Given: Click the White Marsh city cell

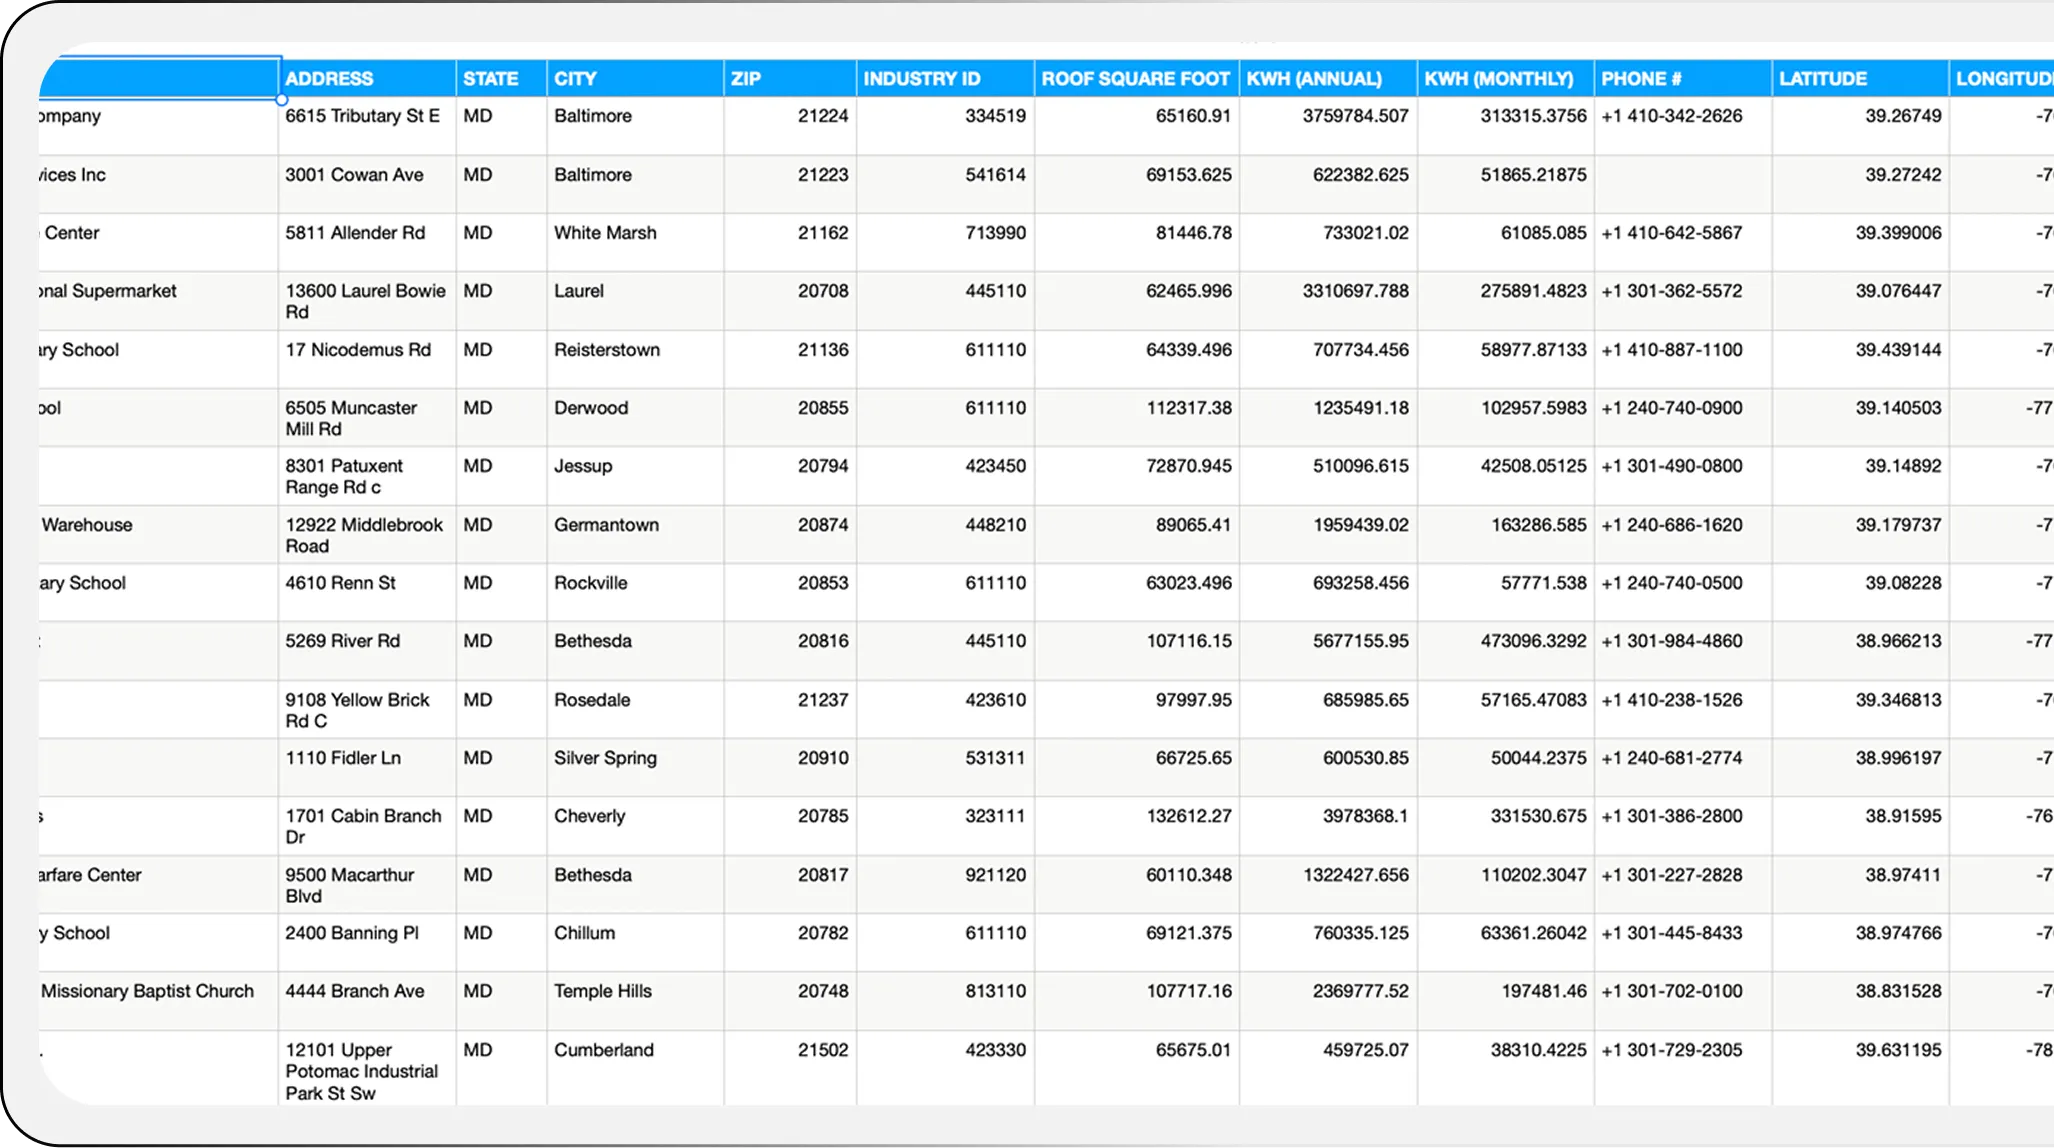Looking at the screenshot, I should tap(605, 233).
